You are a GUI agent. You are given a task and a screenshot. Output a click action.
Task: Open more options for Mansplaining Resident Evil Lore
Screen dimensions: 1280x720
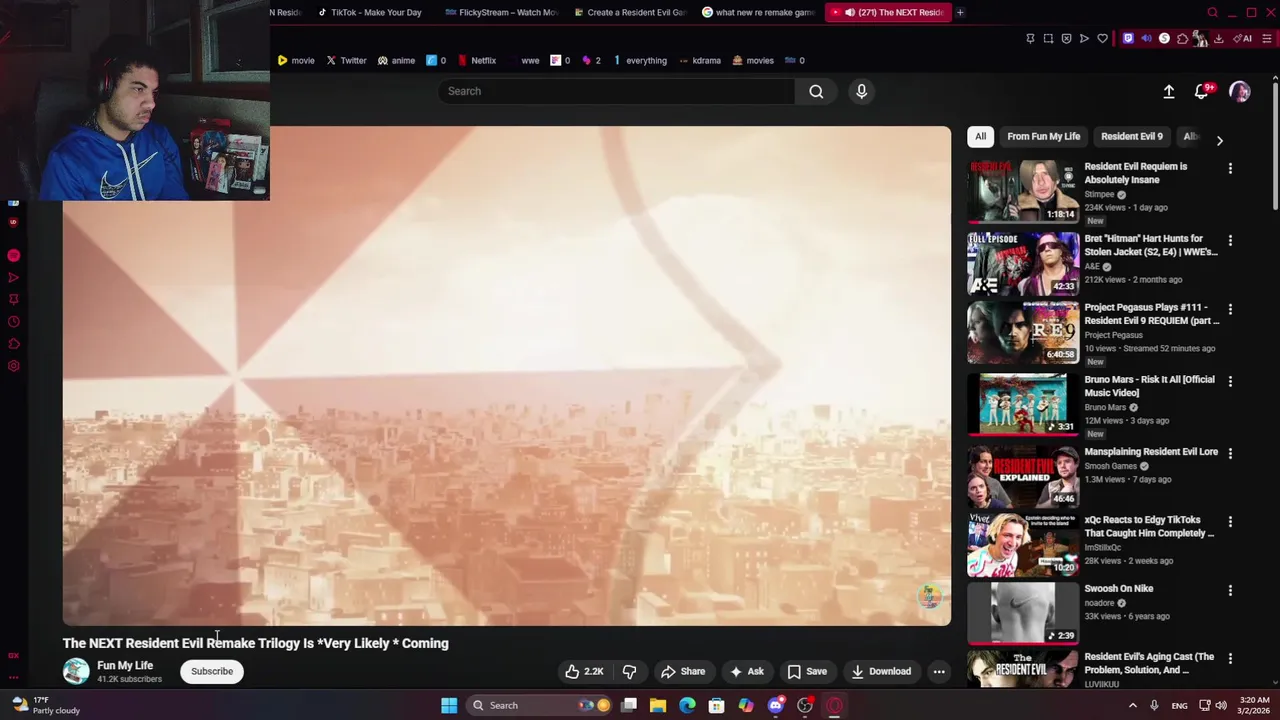click(1230, 454)
